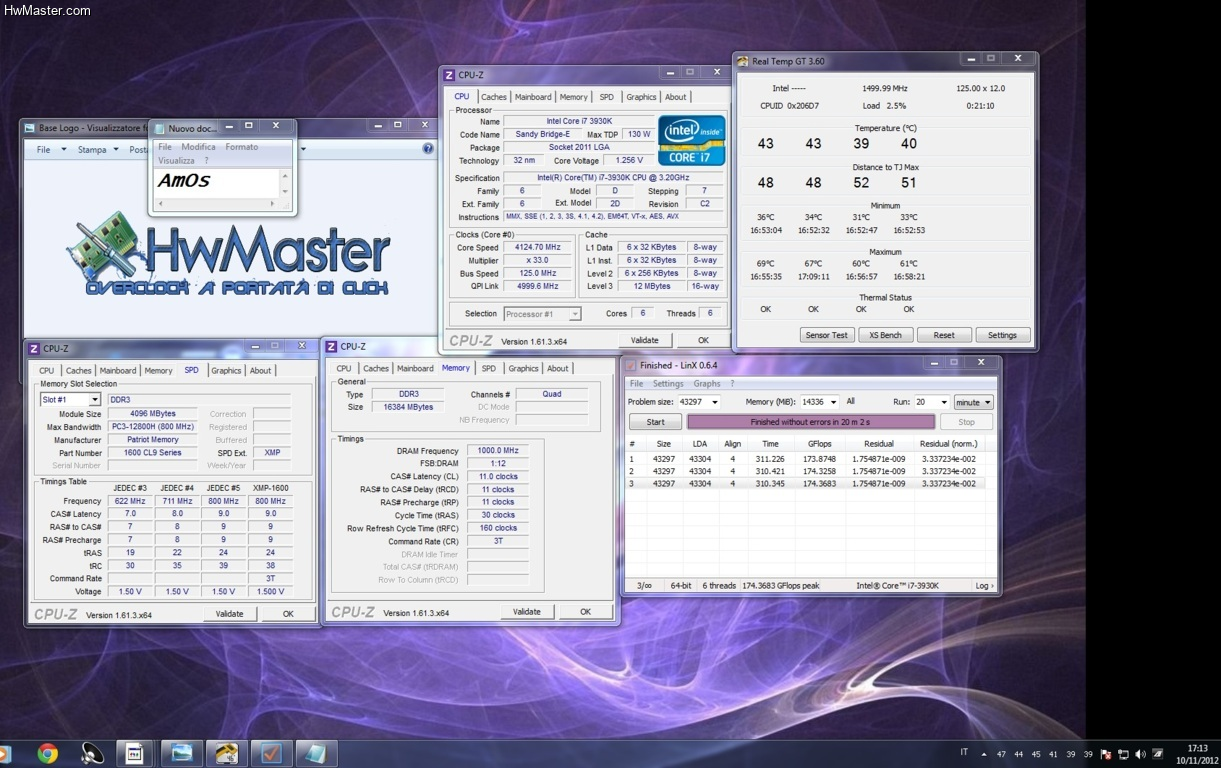Screen dimensions: 1221x768
Task: Click Notepad text area with AmOs
Action: (x=218, y=183)
